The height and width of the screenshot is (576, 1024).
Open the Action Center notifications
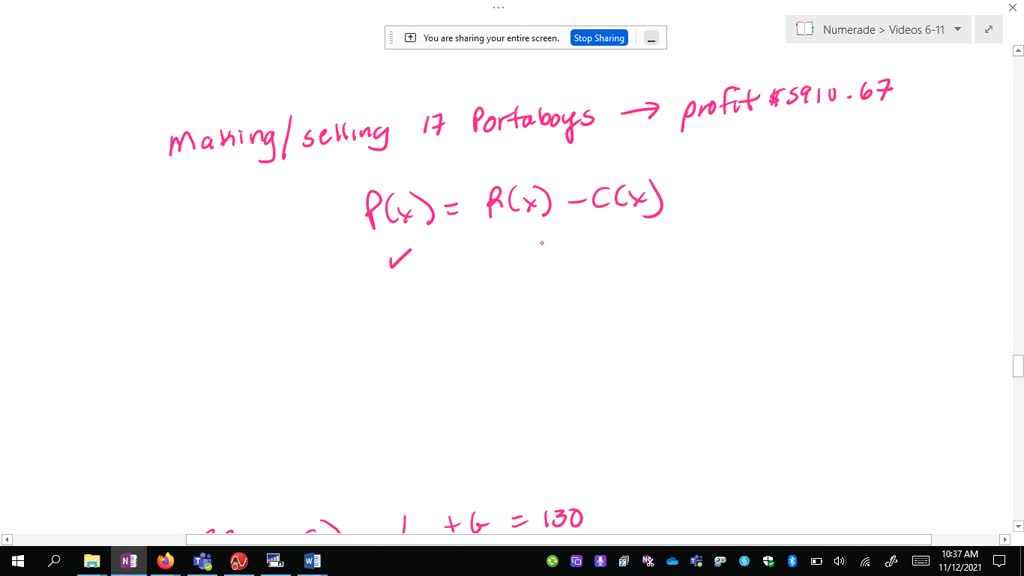tap(1000, 561)
